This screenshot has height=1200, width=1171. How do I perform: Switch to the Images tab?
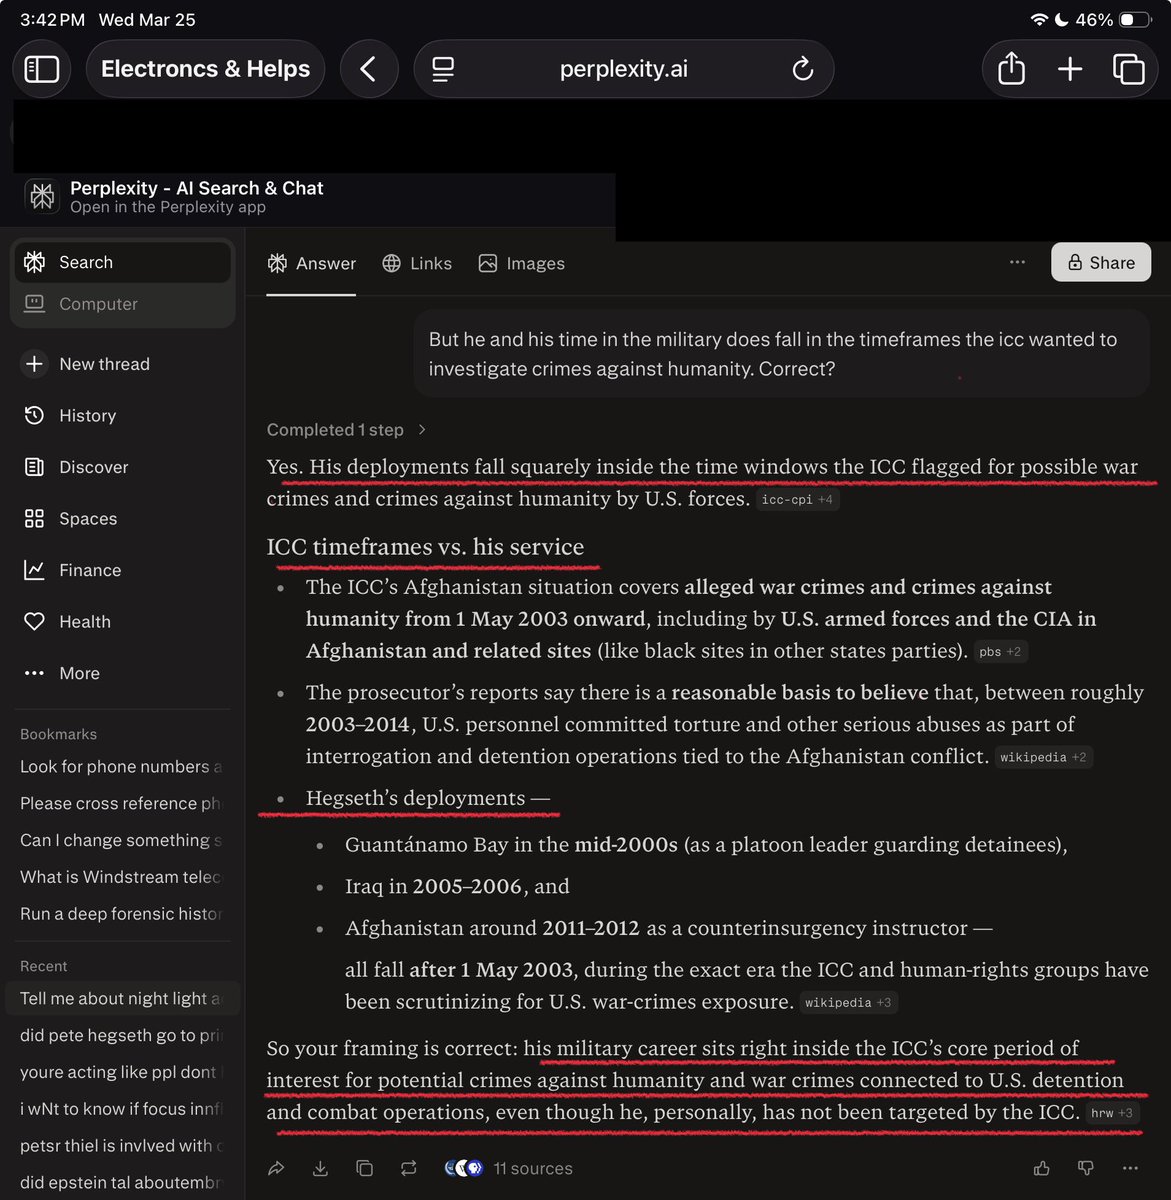click(x=521, y=263)
